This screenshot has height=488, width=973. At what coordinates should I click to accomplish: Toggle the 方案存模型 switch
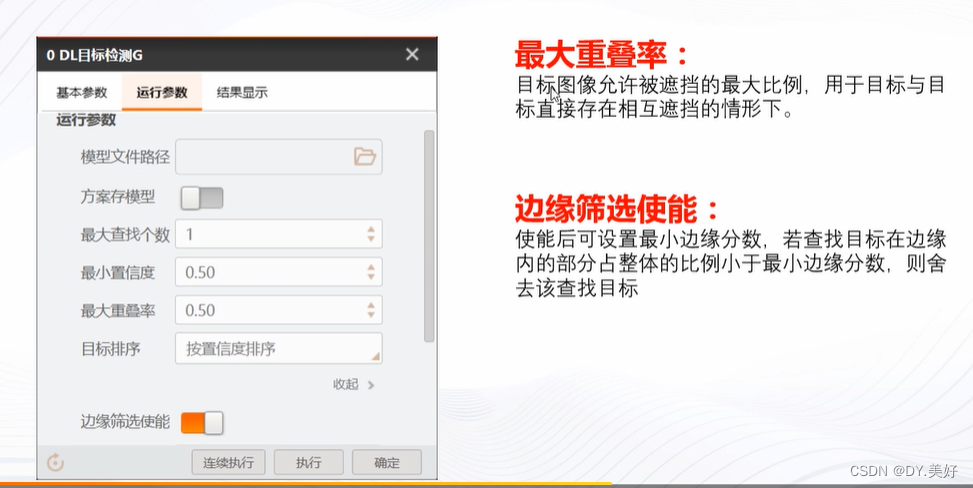click(x=202, y=198)
